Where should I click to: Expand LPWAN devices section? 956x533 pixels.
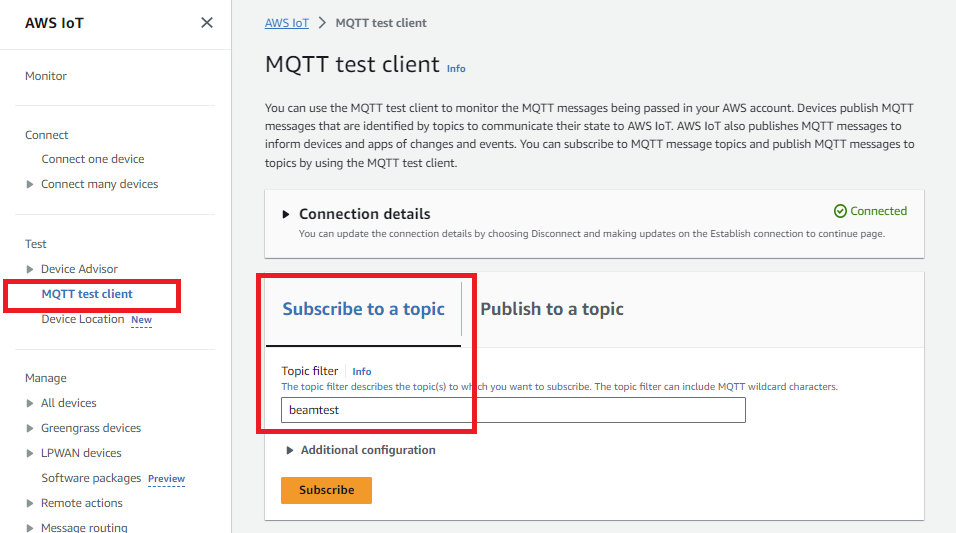click(x=30, y=453)
